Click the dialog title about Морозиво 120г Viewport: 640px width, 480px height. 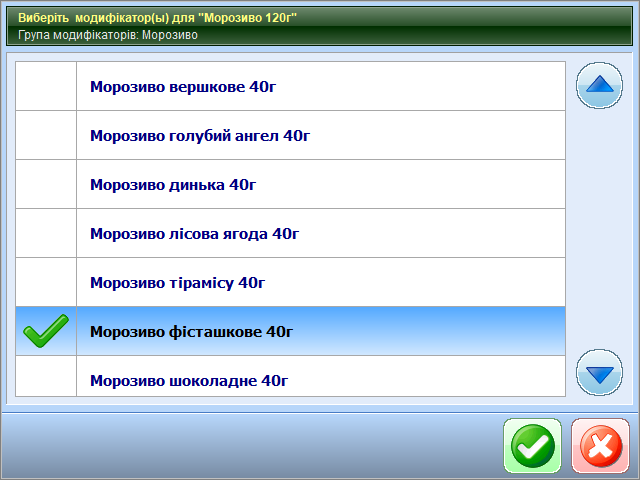click(158, 17)
